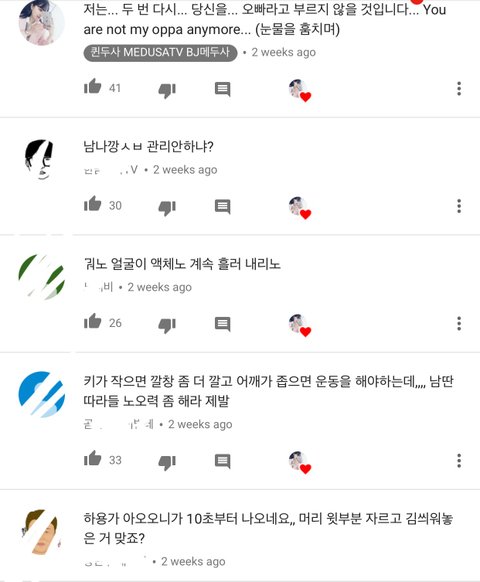Screen dimensions: 480x582
Task: Like the comment with 33 likes
Action: [x=93, y=459]
